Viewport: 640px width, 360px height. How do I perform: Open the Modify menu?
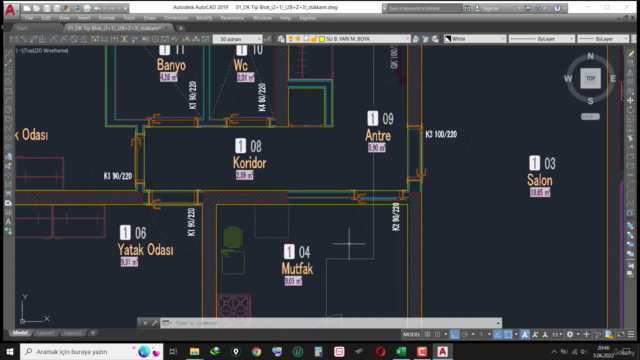204,18
